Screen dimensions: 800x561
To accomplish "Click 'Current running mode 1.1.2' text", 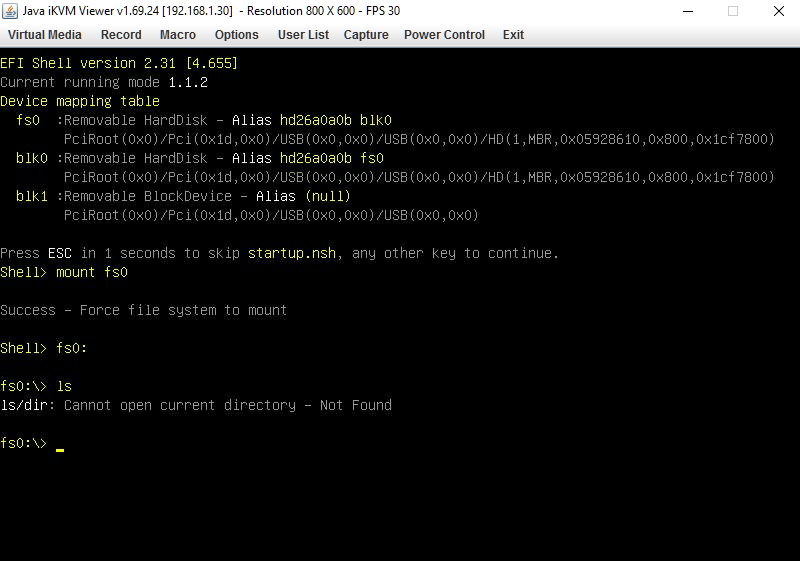I will (x=104, y=82).
